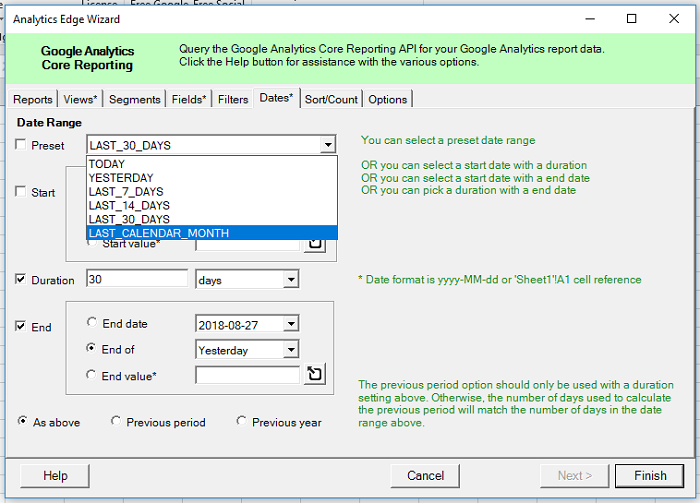Select the End value radio button
This screenshot has height=503, width=700.
tap(91, 375)
